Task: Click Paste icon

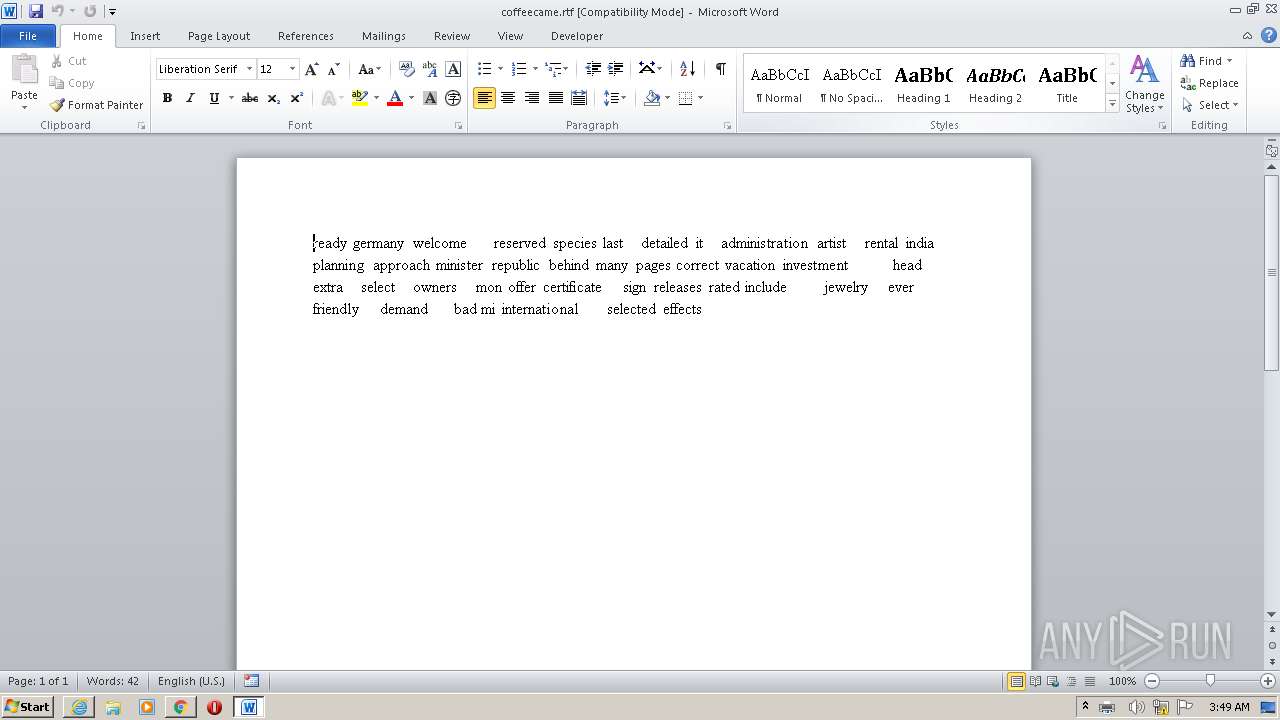Action: [24, 71]
